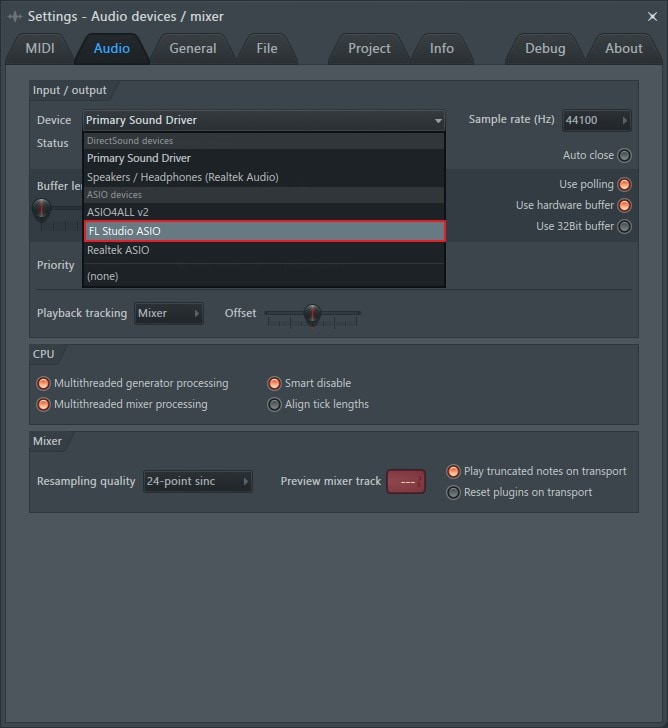Enable the Use 32Bit buffer option
Viewport: 668px width, 728px height.
click(624, 226)
